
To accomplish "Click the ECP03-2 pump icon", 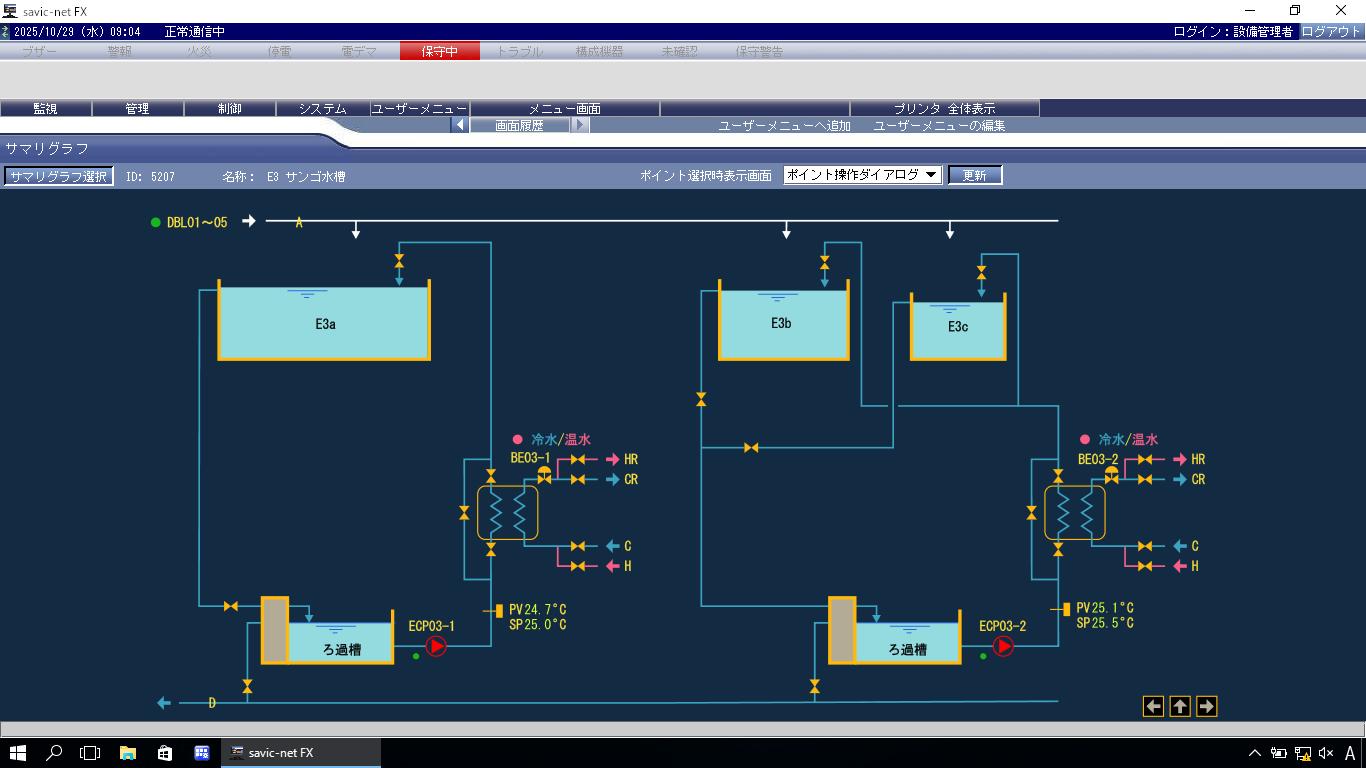I will pos(1003,647).
